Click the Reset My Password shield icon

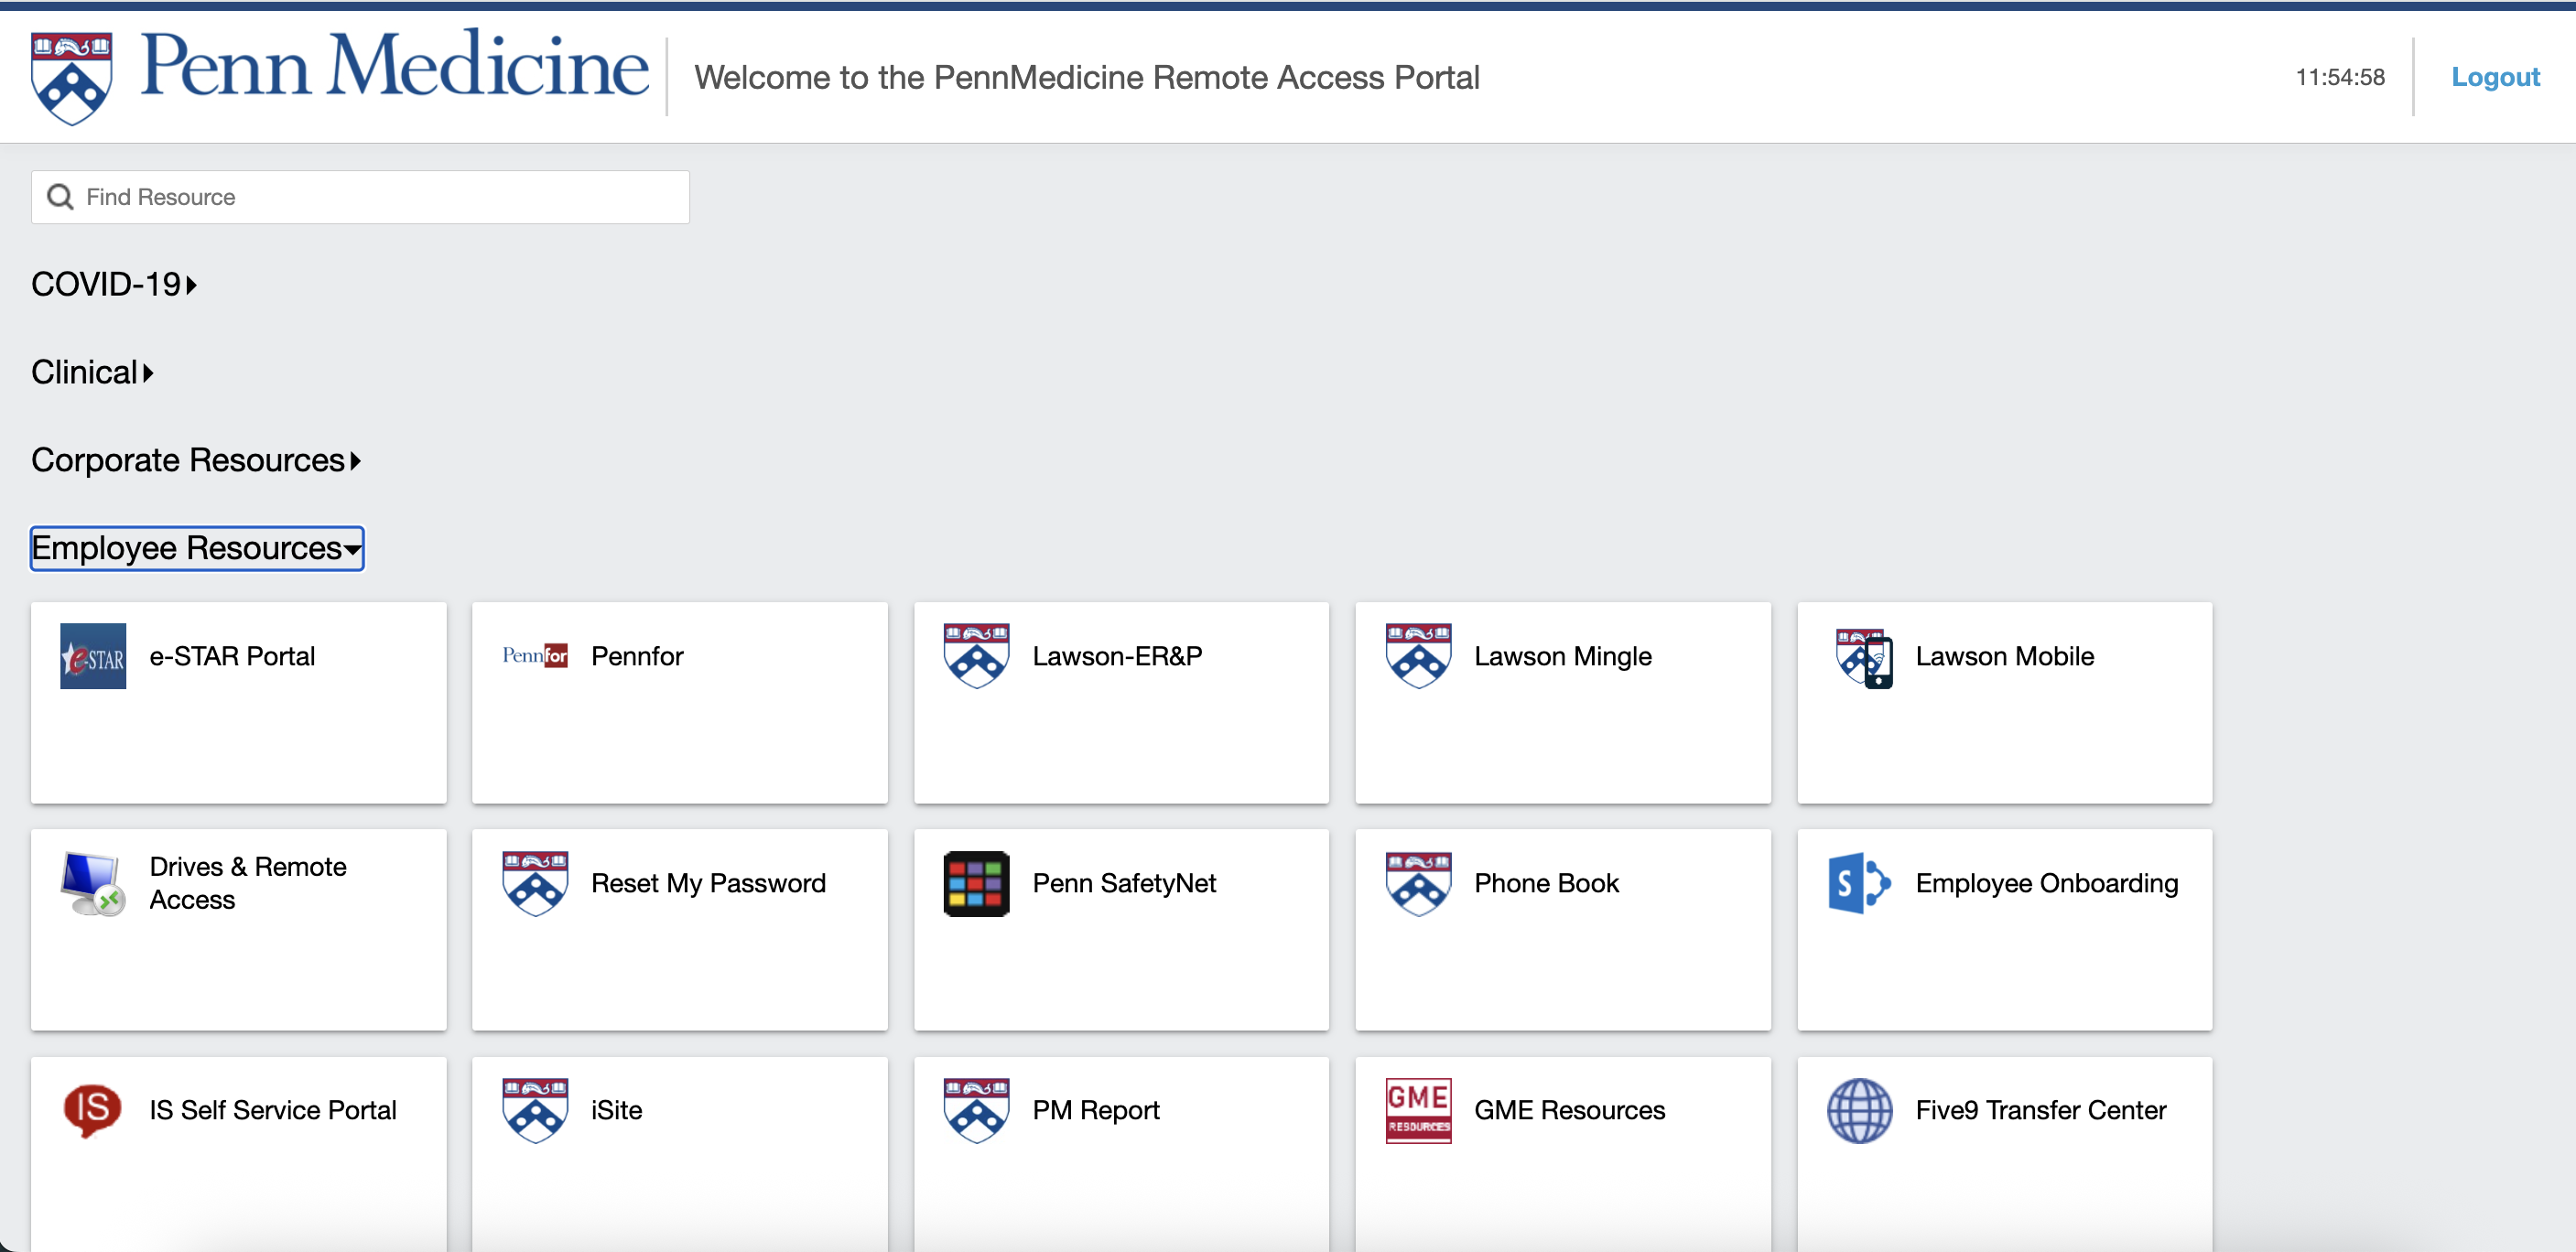tap(535, 884)
